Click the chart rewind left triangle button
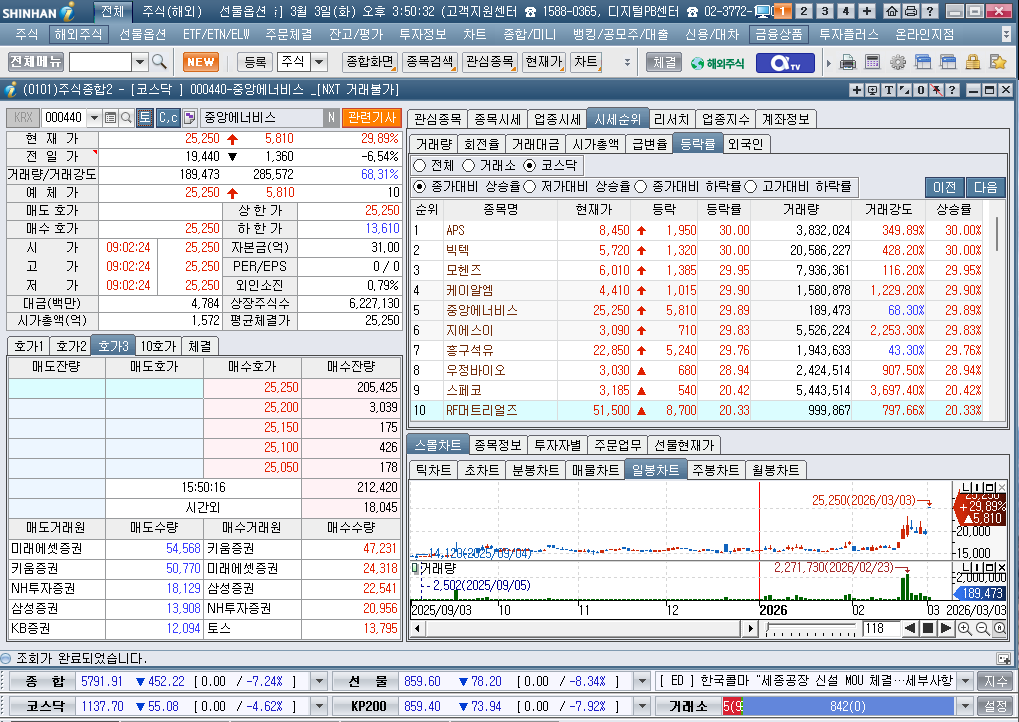1019x722 pixels. (910, 628)
